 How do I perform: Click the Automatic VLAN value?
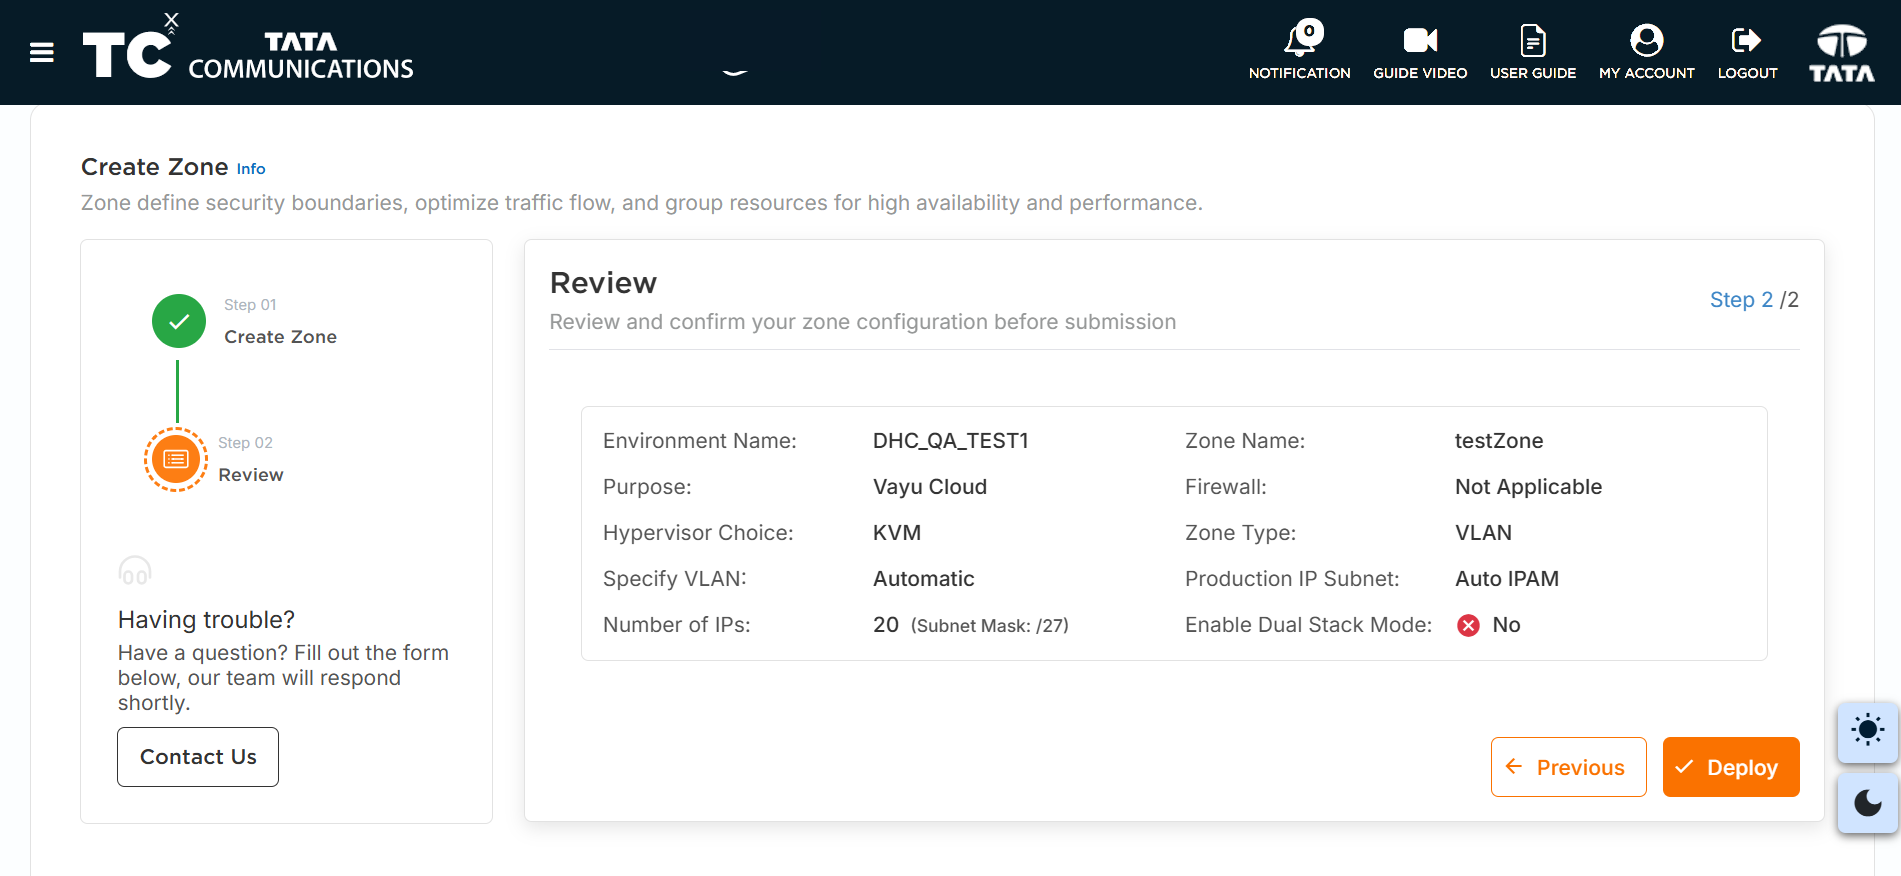[x=924, y=579]
